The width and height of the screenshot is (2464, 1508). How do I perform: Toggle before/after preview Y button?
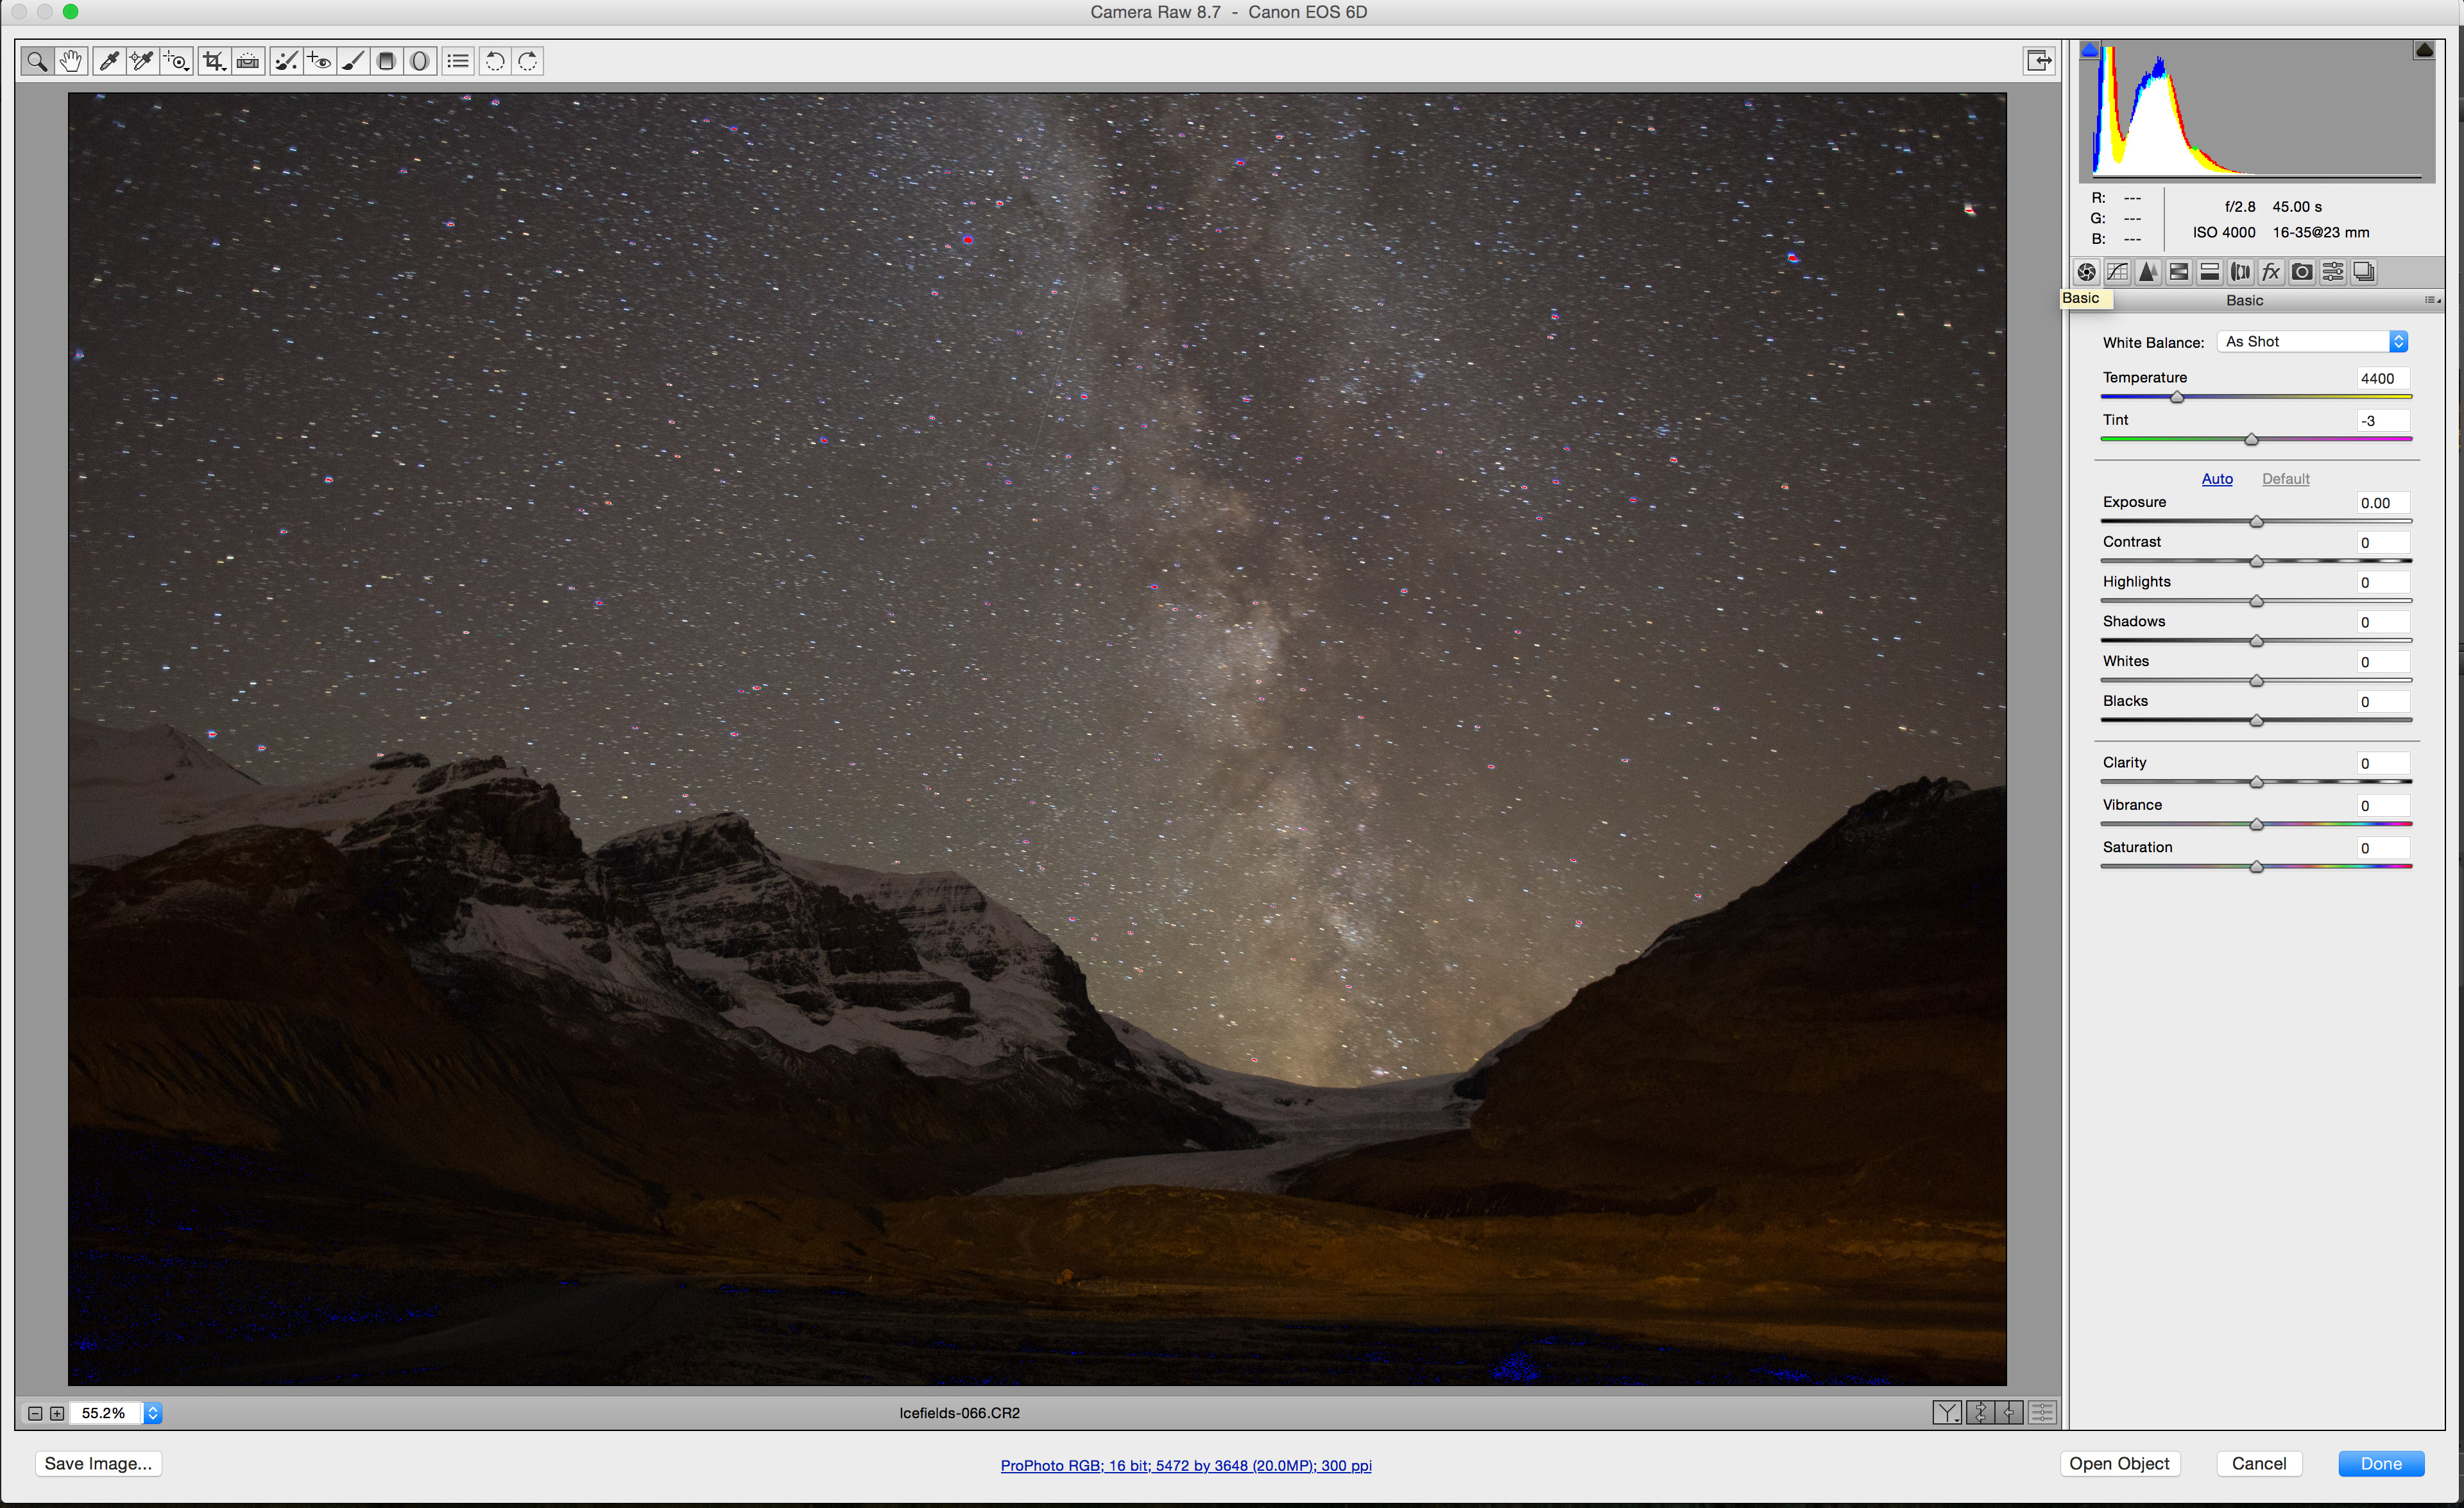tap(1946, 1412)
